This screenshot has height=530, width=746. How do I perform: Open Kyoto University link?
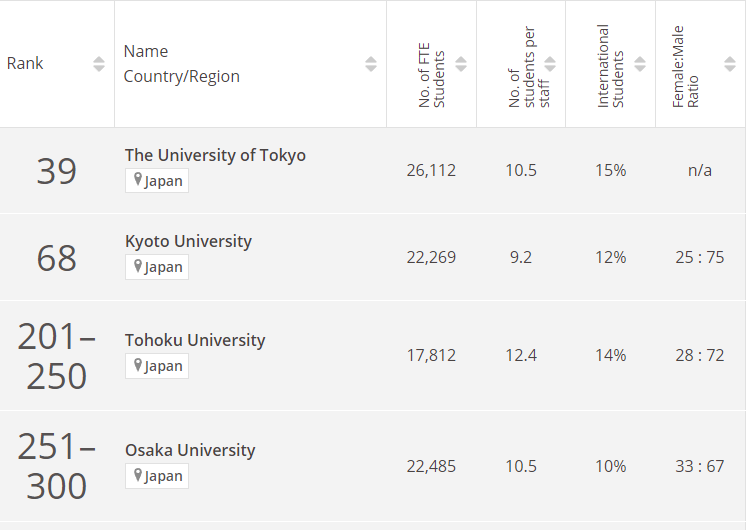click(188, 241)
